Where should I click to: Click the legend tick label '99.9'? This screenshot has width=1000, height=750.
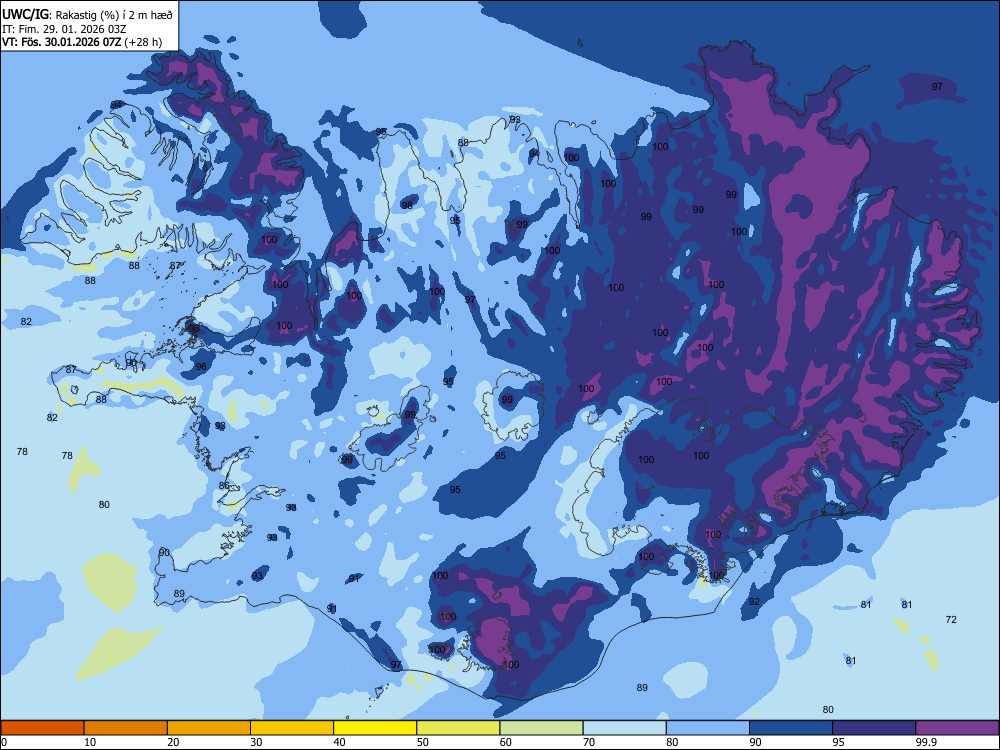[925, 742]
